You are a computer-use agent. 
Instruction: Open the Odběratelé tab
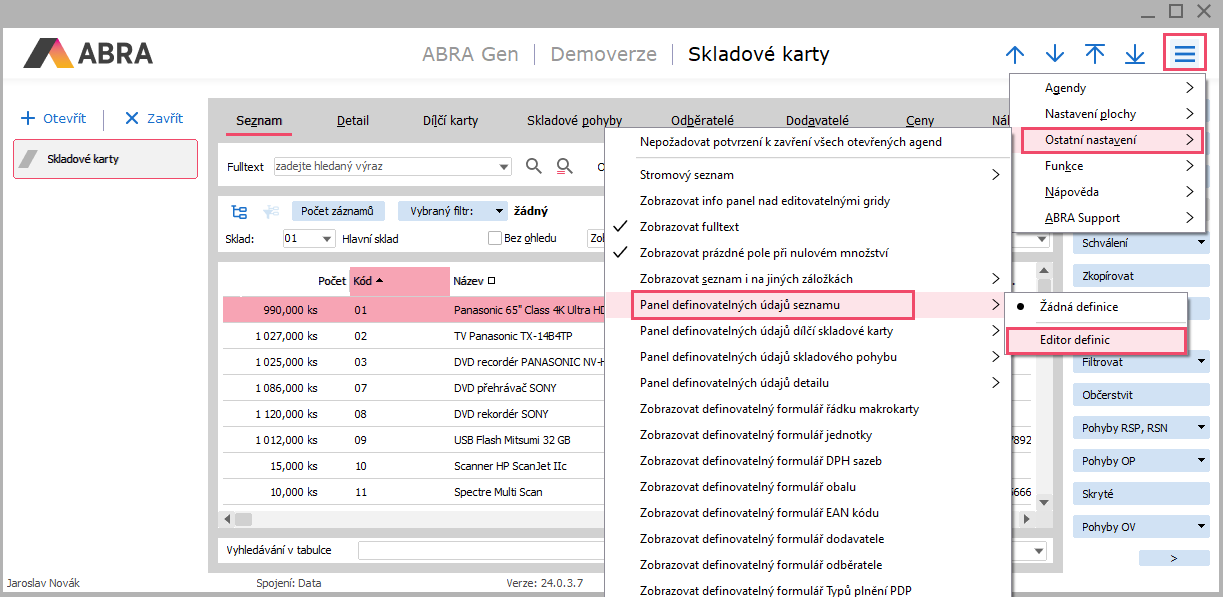tap(703, 120)
